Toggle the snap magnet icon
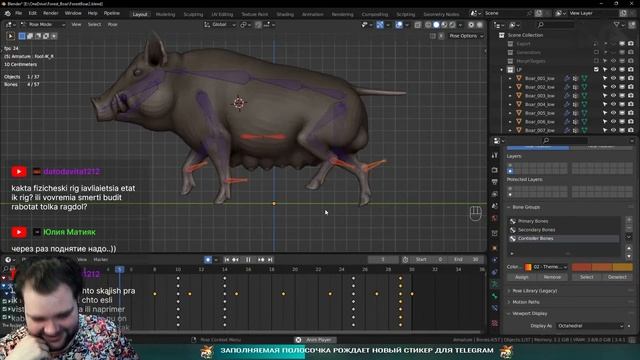Viewport: 640px width, 360px height. (258, 25)
